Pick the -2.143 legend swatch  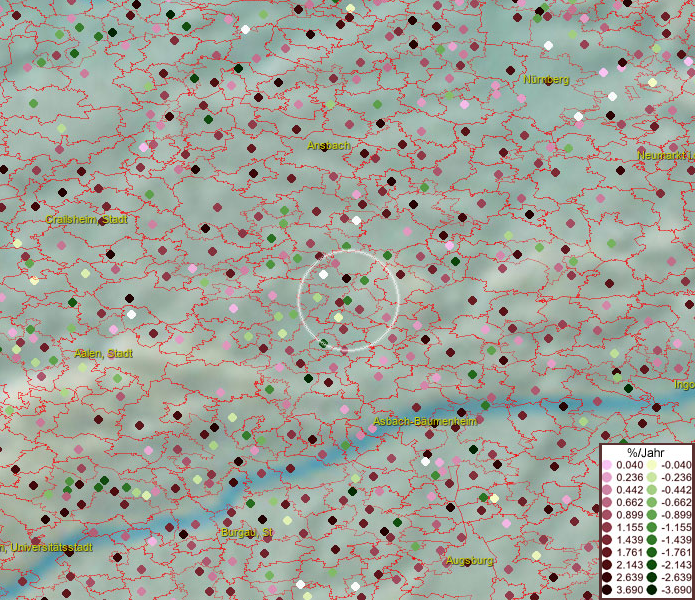click(x=652, y=565)
